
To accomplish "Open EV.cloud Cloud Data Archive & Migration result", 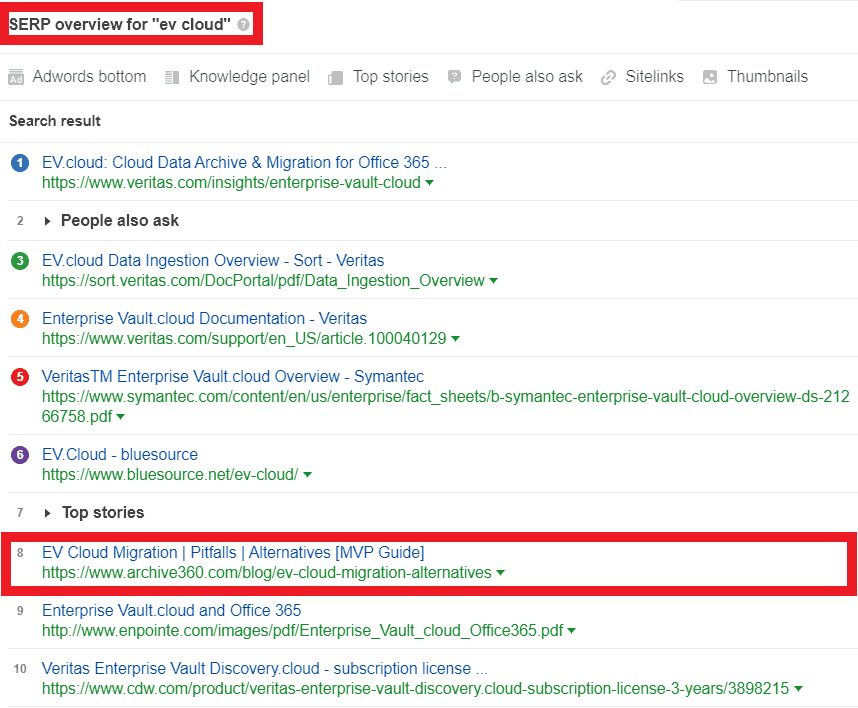I will coord(244,163).
